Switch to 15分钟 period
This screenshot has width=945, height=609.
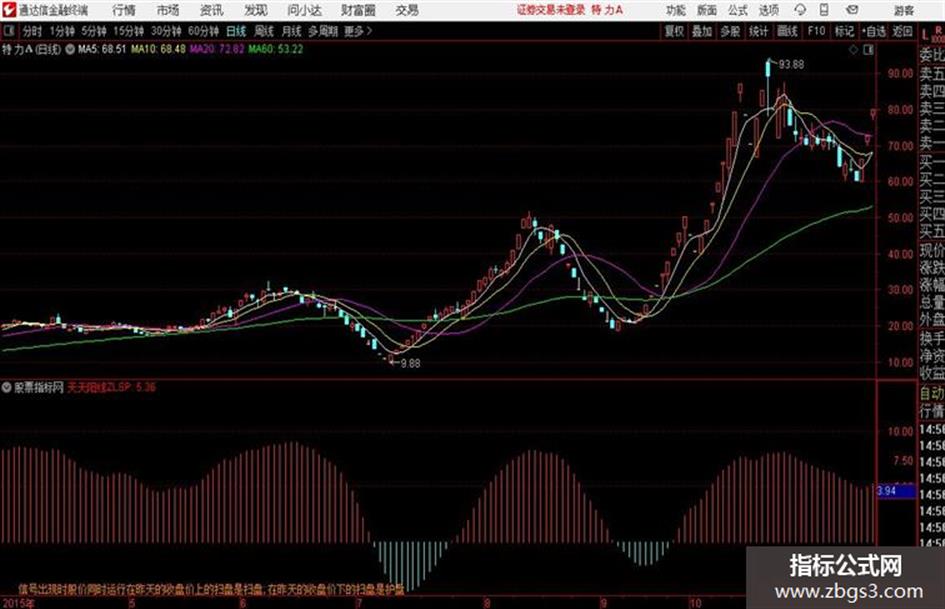click(x=129, y=31)
